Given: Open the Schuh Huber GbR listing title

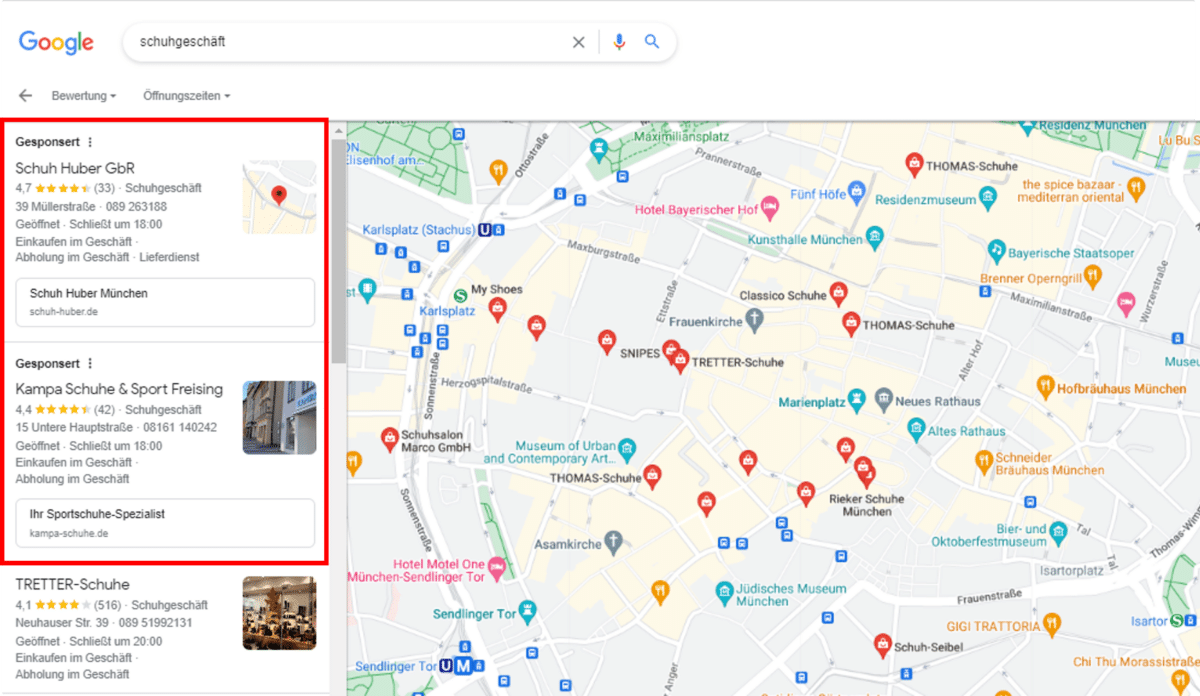Looking at the screenshot, I should point(75,168).
